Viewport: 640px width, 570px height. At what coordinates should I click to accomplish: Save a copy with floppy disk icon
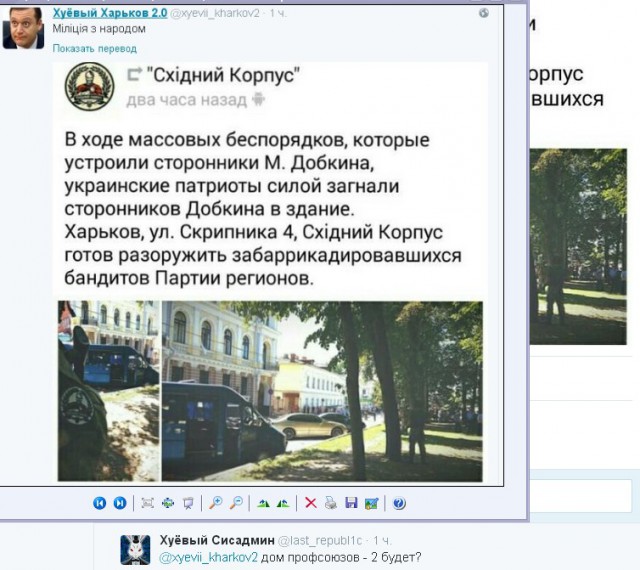pyautogui.click(x=351, y=503)
